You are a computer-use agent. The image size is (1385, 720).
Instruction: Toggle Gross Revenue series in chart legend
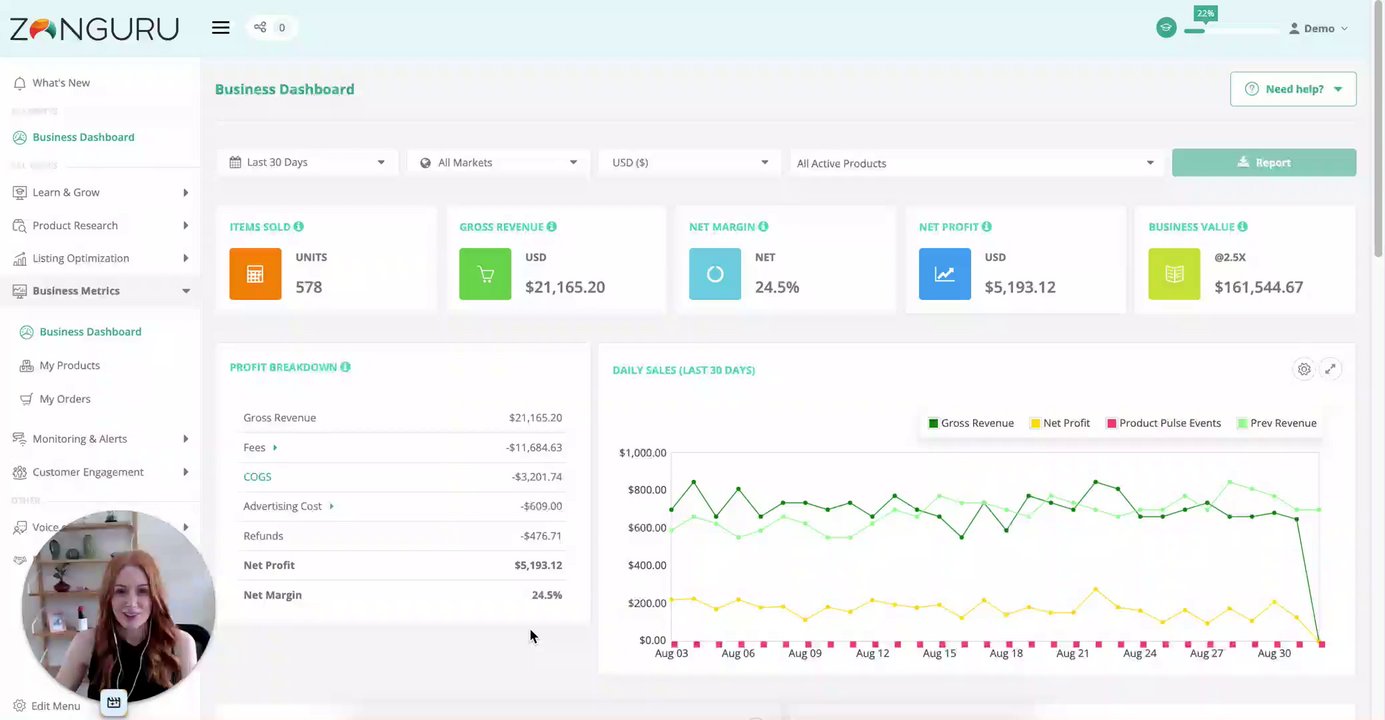(971, 423)
